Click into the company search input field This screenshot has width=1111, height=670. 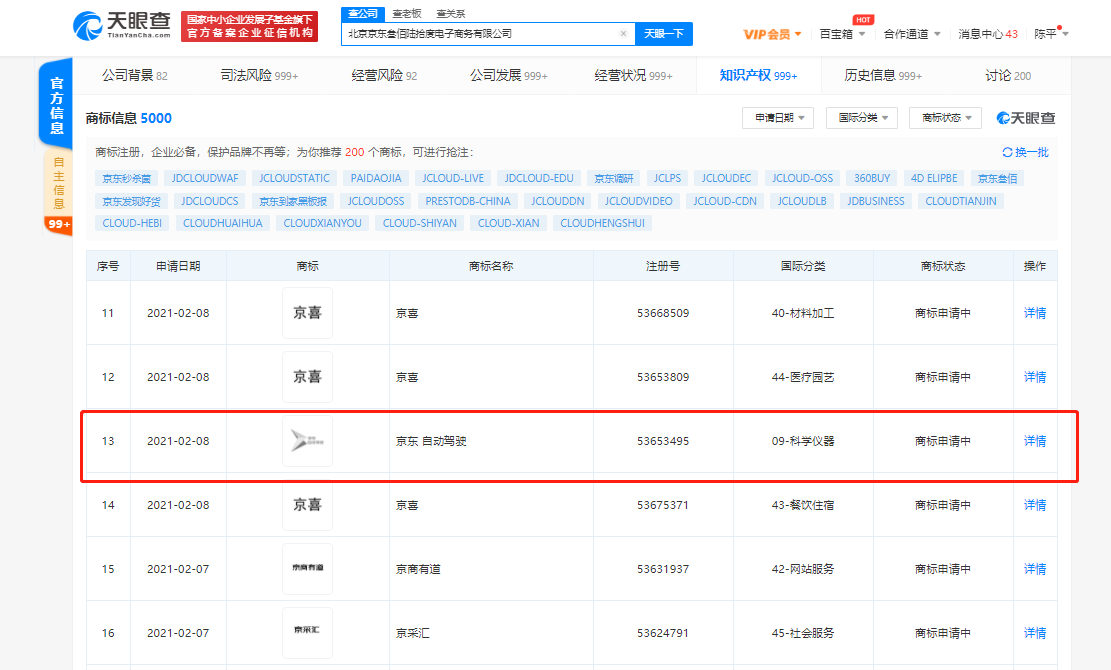[480, 34]
